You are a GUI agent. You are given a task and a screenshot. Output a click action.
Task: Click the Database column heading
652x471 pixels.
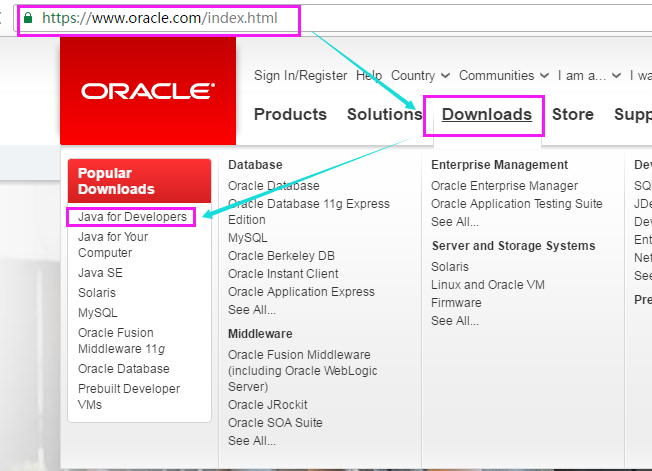pyautogui.click(x=255, y=165)
